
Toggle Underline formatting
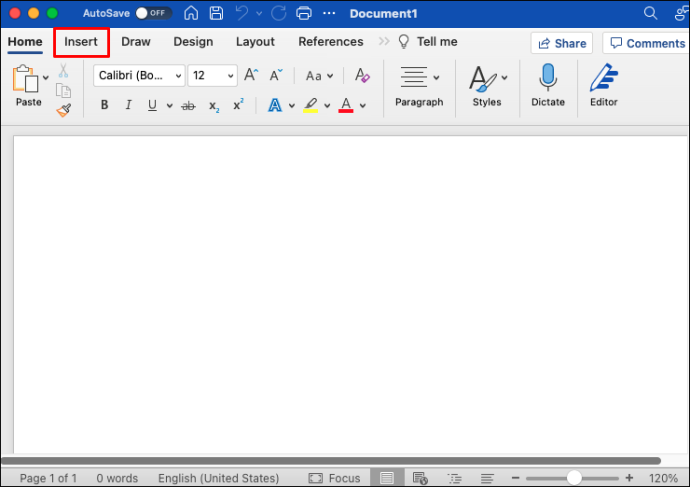pos(152,105)
